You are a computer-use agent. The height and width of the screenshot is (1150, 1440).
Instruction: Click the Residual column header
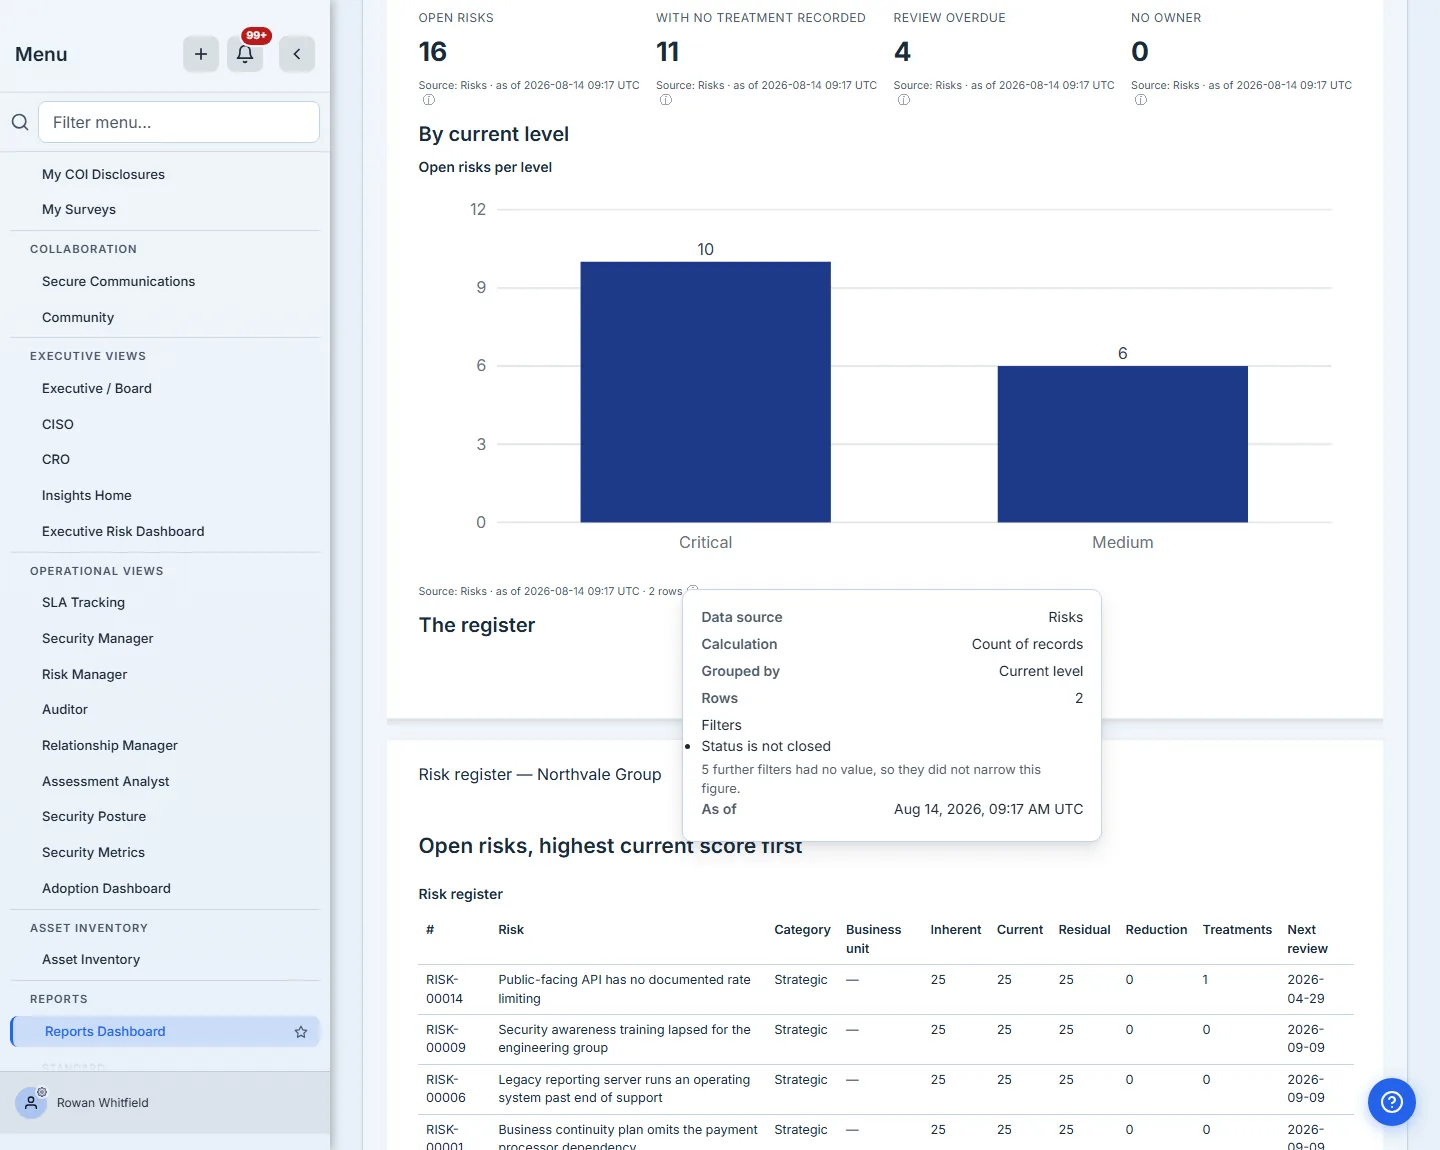point(1085,930)
